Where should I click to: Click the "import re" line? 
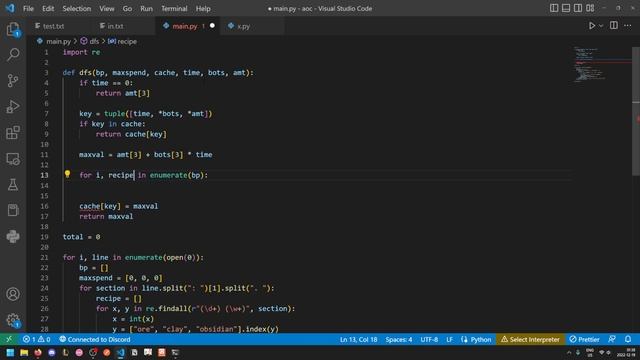(81, 52)
